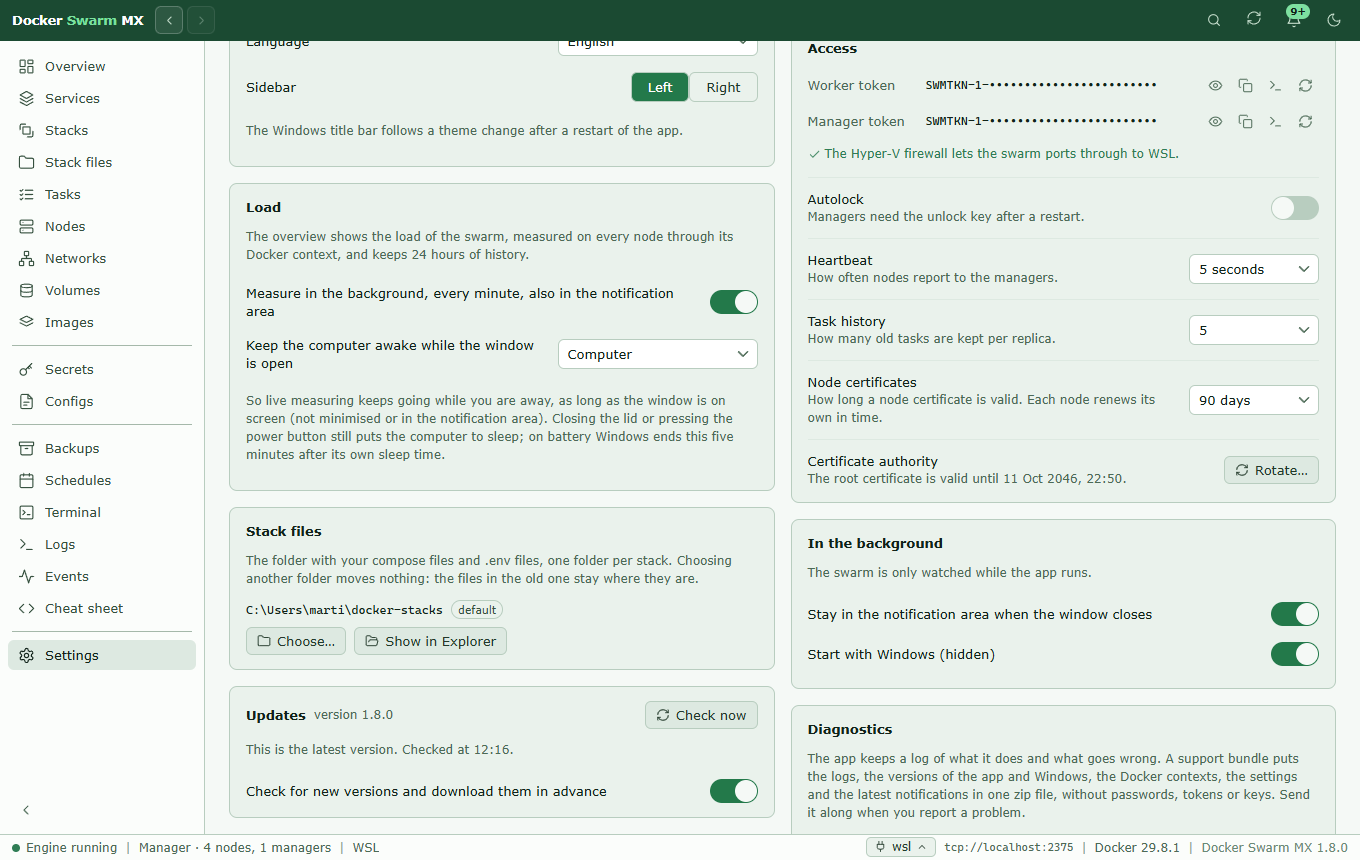Viewport: 1360px width, 860px height.
Task: Click the C:\Users\marti\docker-stacks folder path
Action: (x=345, y=610)
